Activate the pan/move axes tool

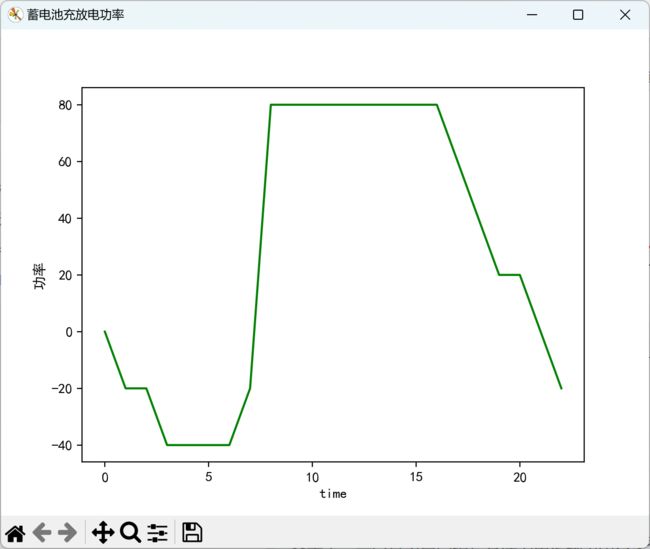click(x=103, y=533)
